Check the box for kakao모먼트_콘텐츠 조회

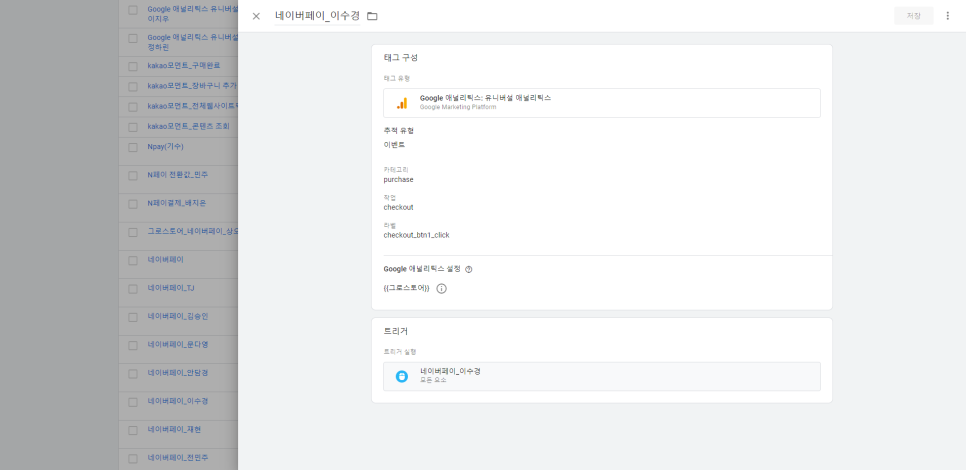132,127
